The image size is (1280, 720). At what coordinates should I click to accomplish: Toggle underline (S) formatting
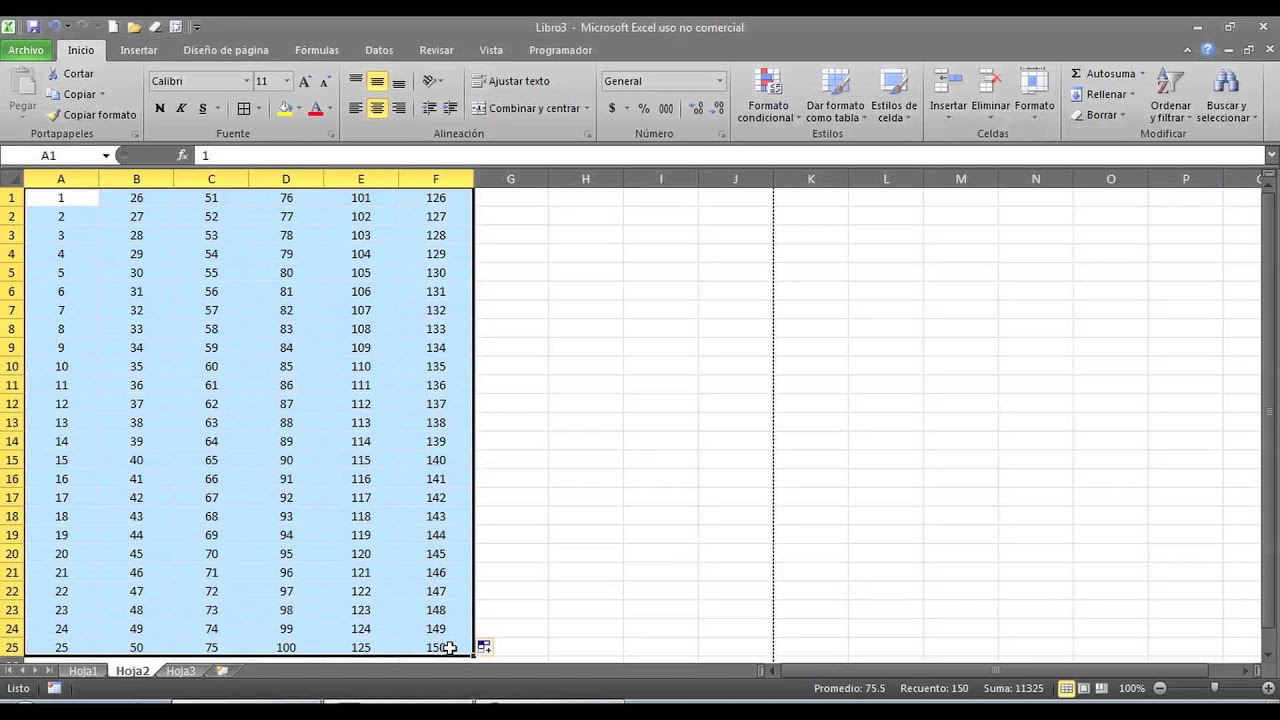click(203, 108)
